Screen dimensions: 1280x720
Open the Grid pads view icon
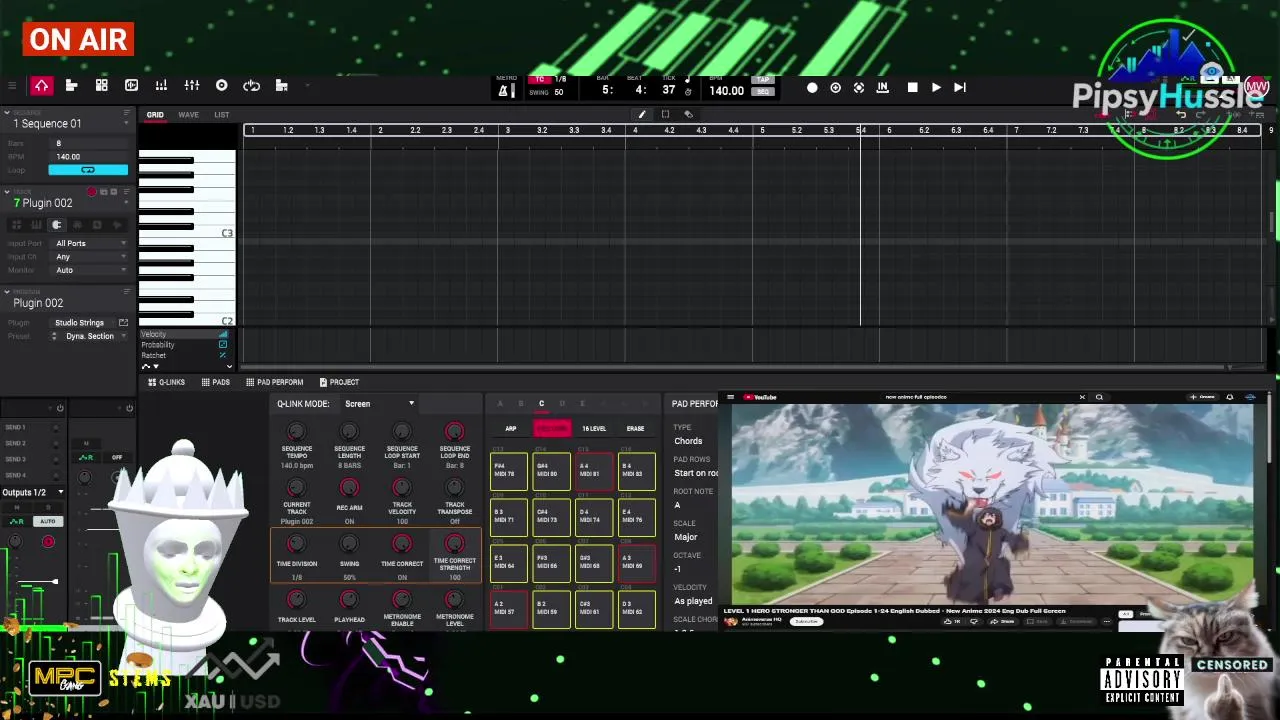coord(101,86)
